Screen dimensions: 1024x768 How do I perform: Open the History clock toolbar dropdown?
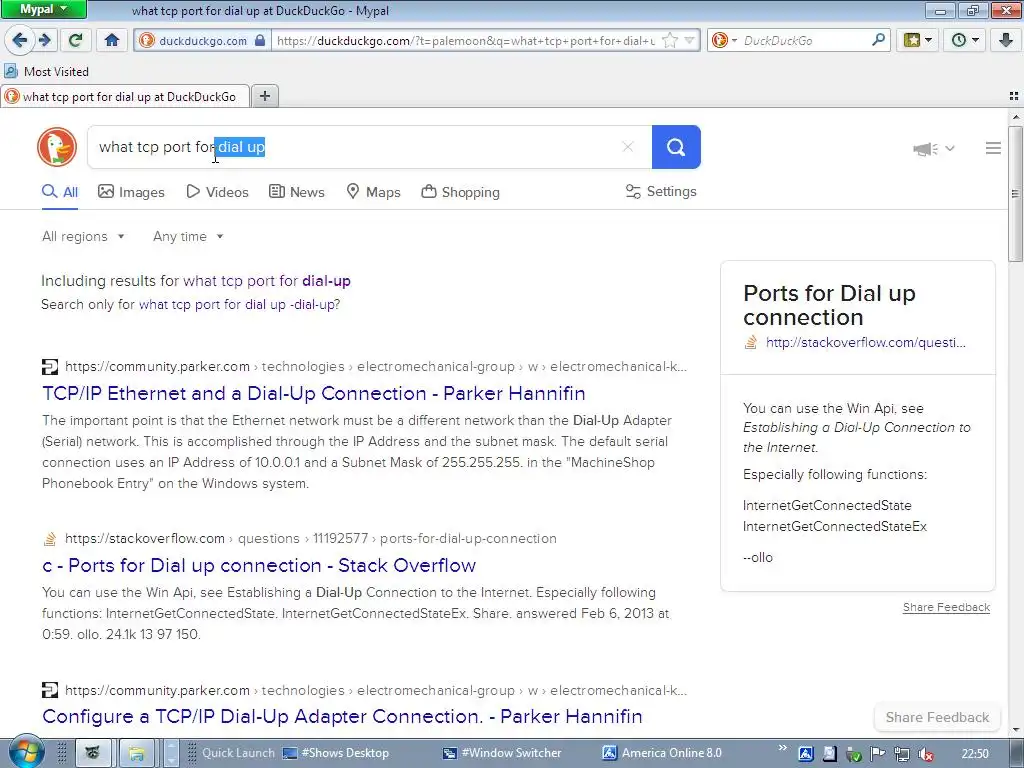tap(965, 40)
